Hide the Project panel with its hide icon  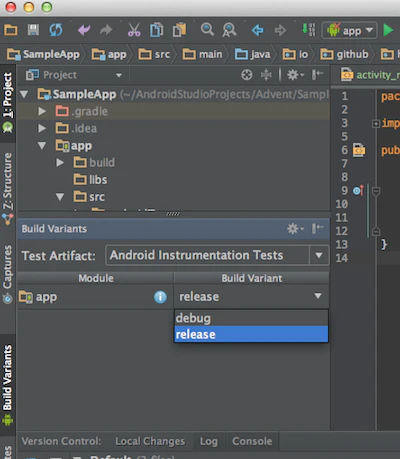tap(317, 75)
